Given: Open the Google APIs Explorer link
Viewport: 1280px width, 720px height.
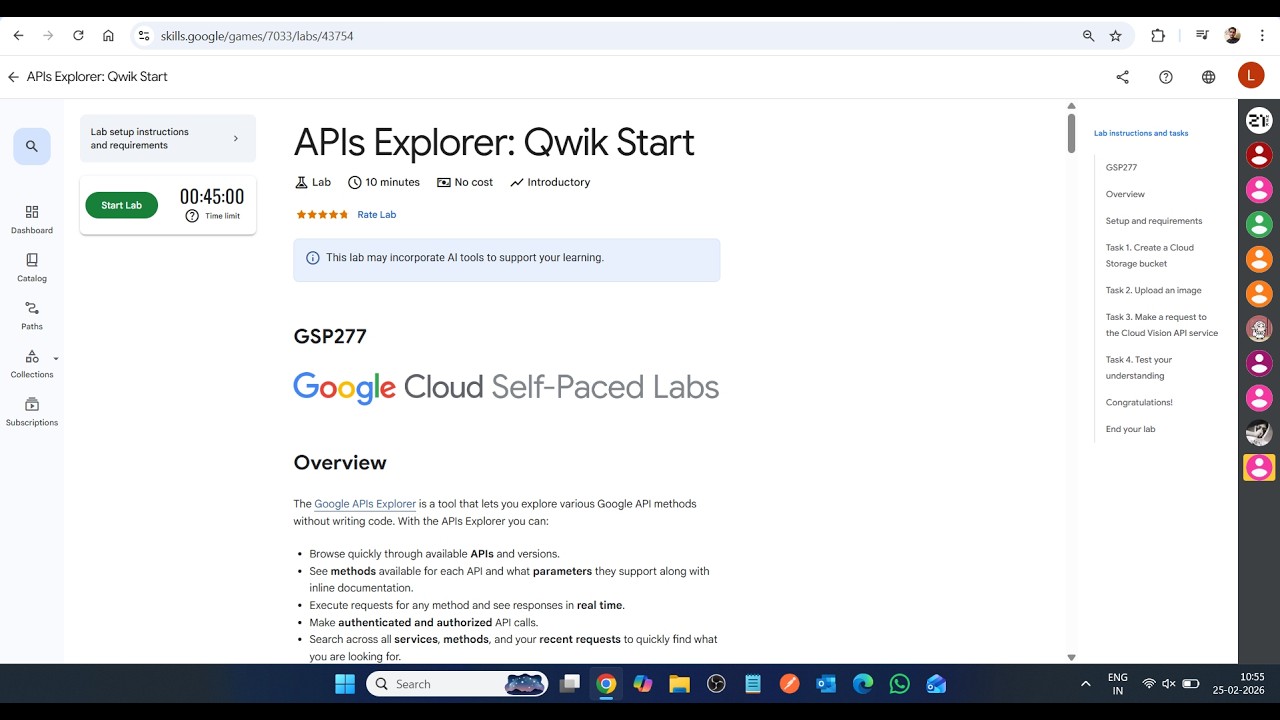Looking at the screenshot, I should click(365, 504).
